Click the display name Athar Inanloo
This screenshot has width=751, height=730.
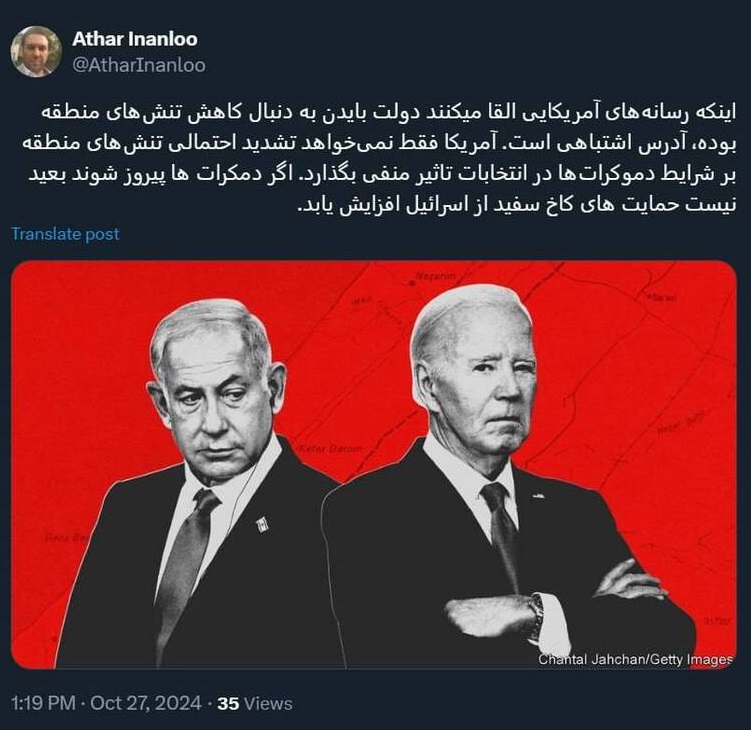(135, 39)
